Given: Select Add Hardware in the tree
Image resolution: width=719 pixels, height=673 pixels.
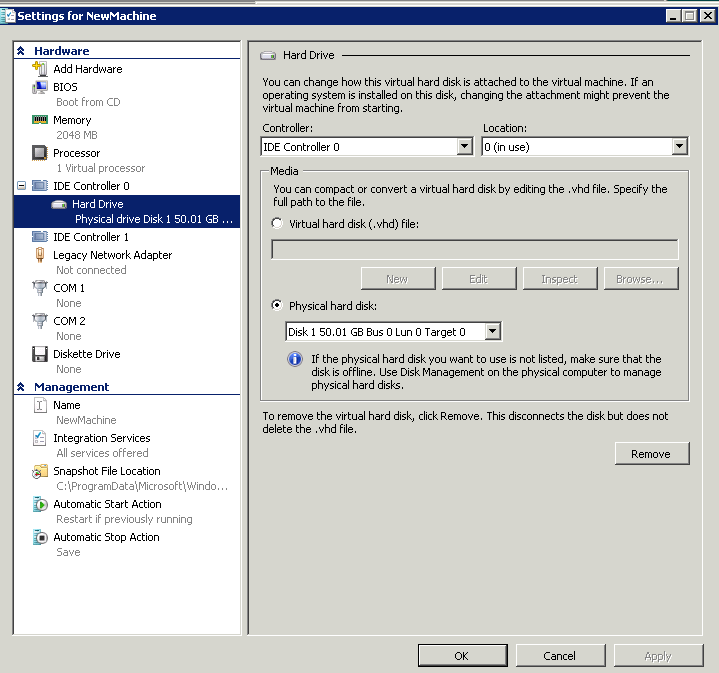Looking at the screenshot, I should click(88, 69).
